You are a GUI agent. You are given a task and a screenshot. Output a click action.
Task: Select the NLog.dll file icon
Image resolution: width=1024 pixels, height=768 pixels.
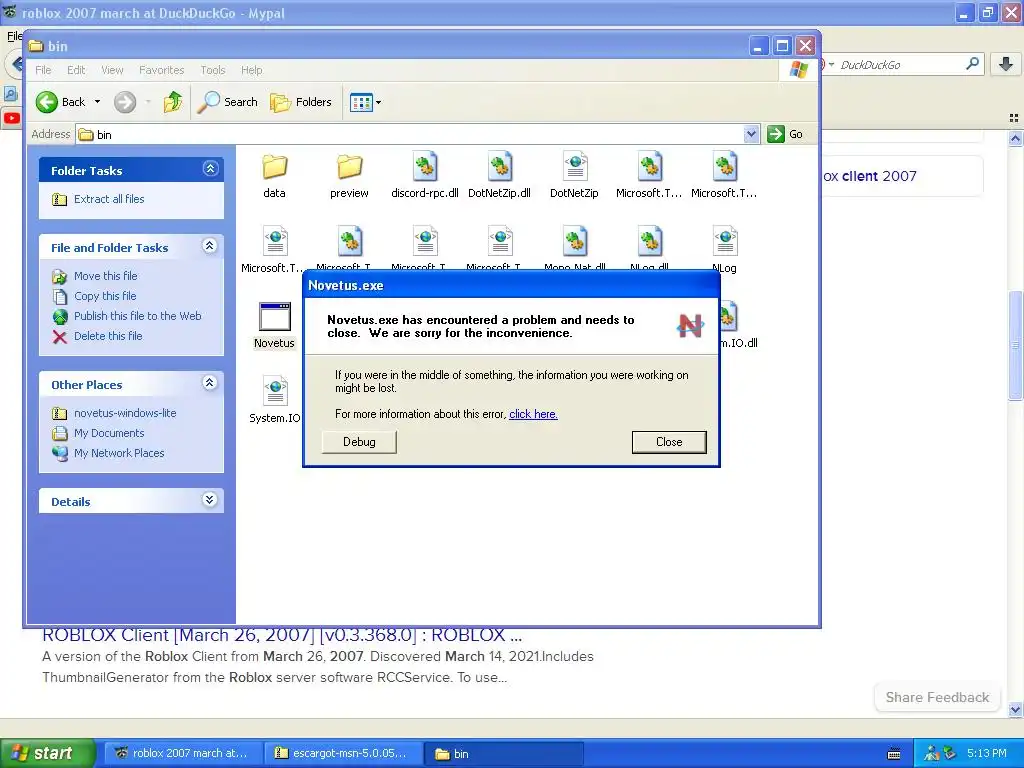point(650,242)
